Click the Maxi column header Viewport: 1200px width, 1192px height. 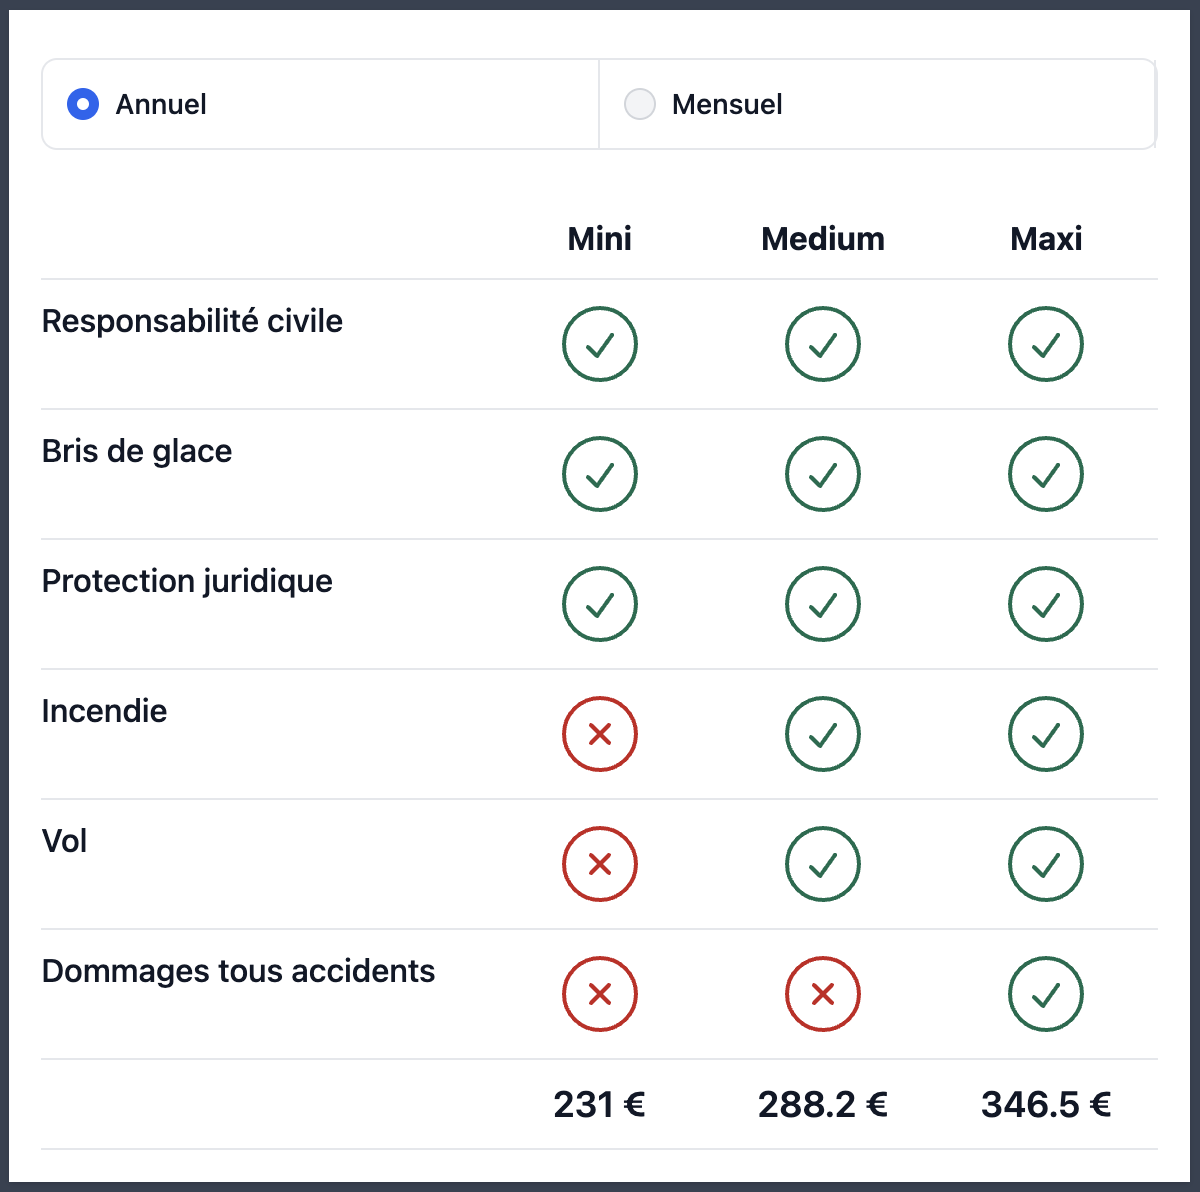tap(1046, 239)
